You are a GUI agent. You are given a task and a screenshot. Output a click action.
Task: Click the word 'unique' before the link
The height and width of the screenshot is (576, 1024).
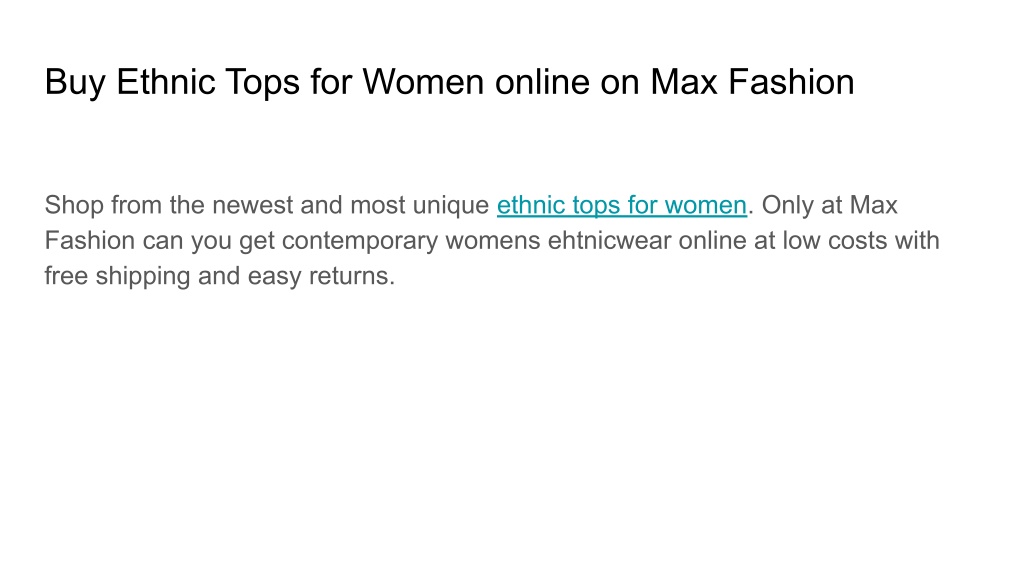[x=451, y=206]
